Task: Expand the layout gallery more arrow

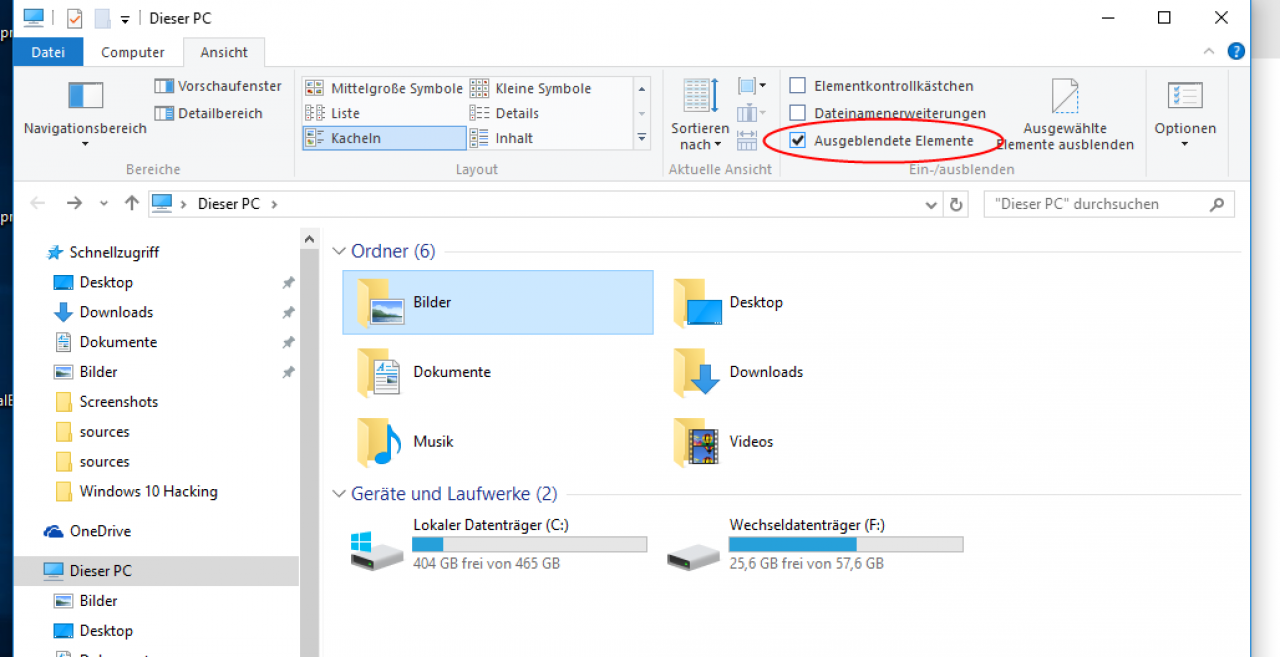Action: coord(642,138)
